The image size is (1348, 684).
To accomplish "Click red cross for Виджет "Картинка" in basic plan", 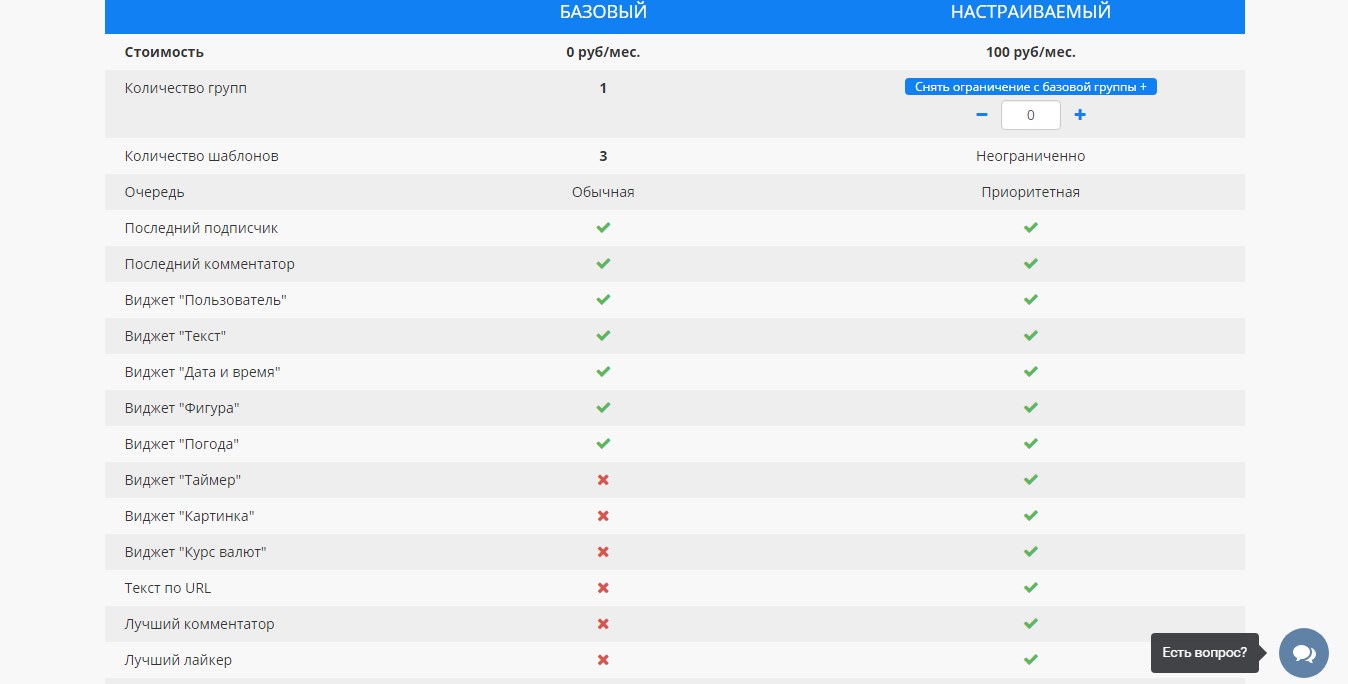I will [x=603, y=516].
